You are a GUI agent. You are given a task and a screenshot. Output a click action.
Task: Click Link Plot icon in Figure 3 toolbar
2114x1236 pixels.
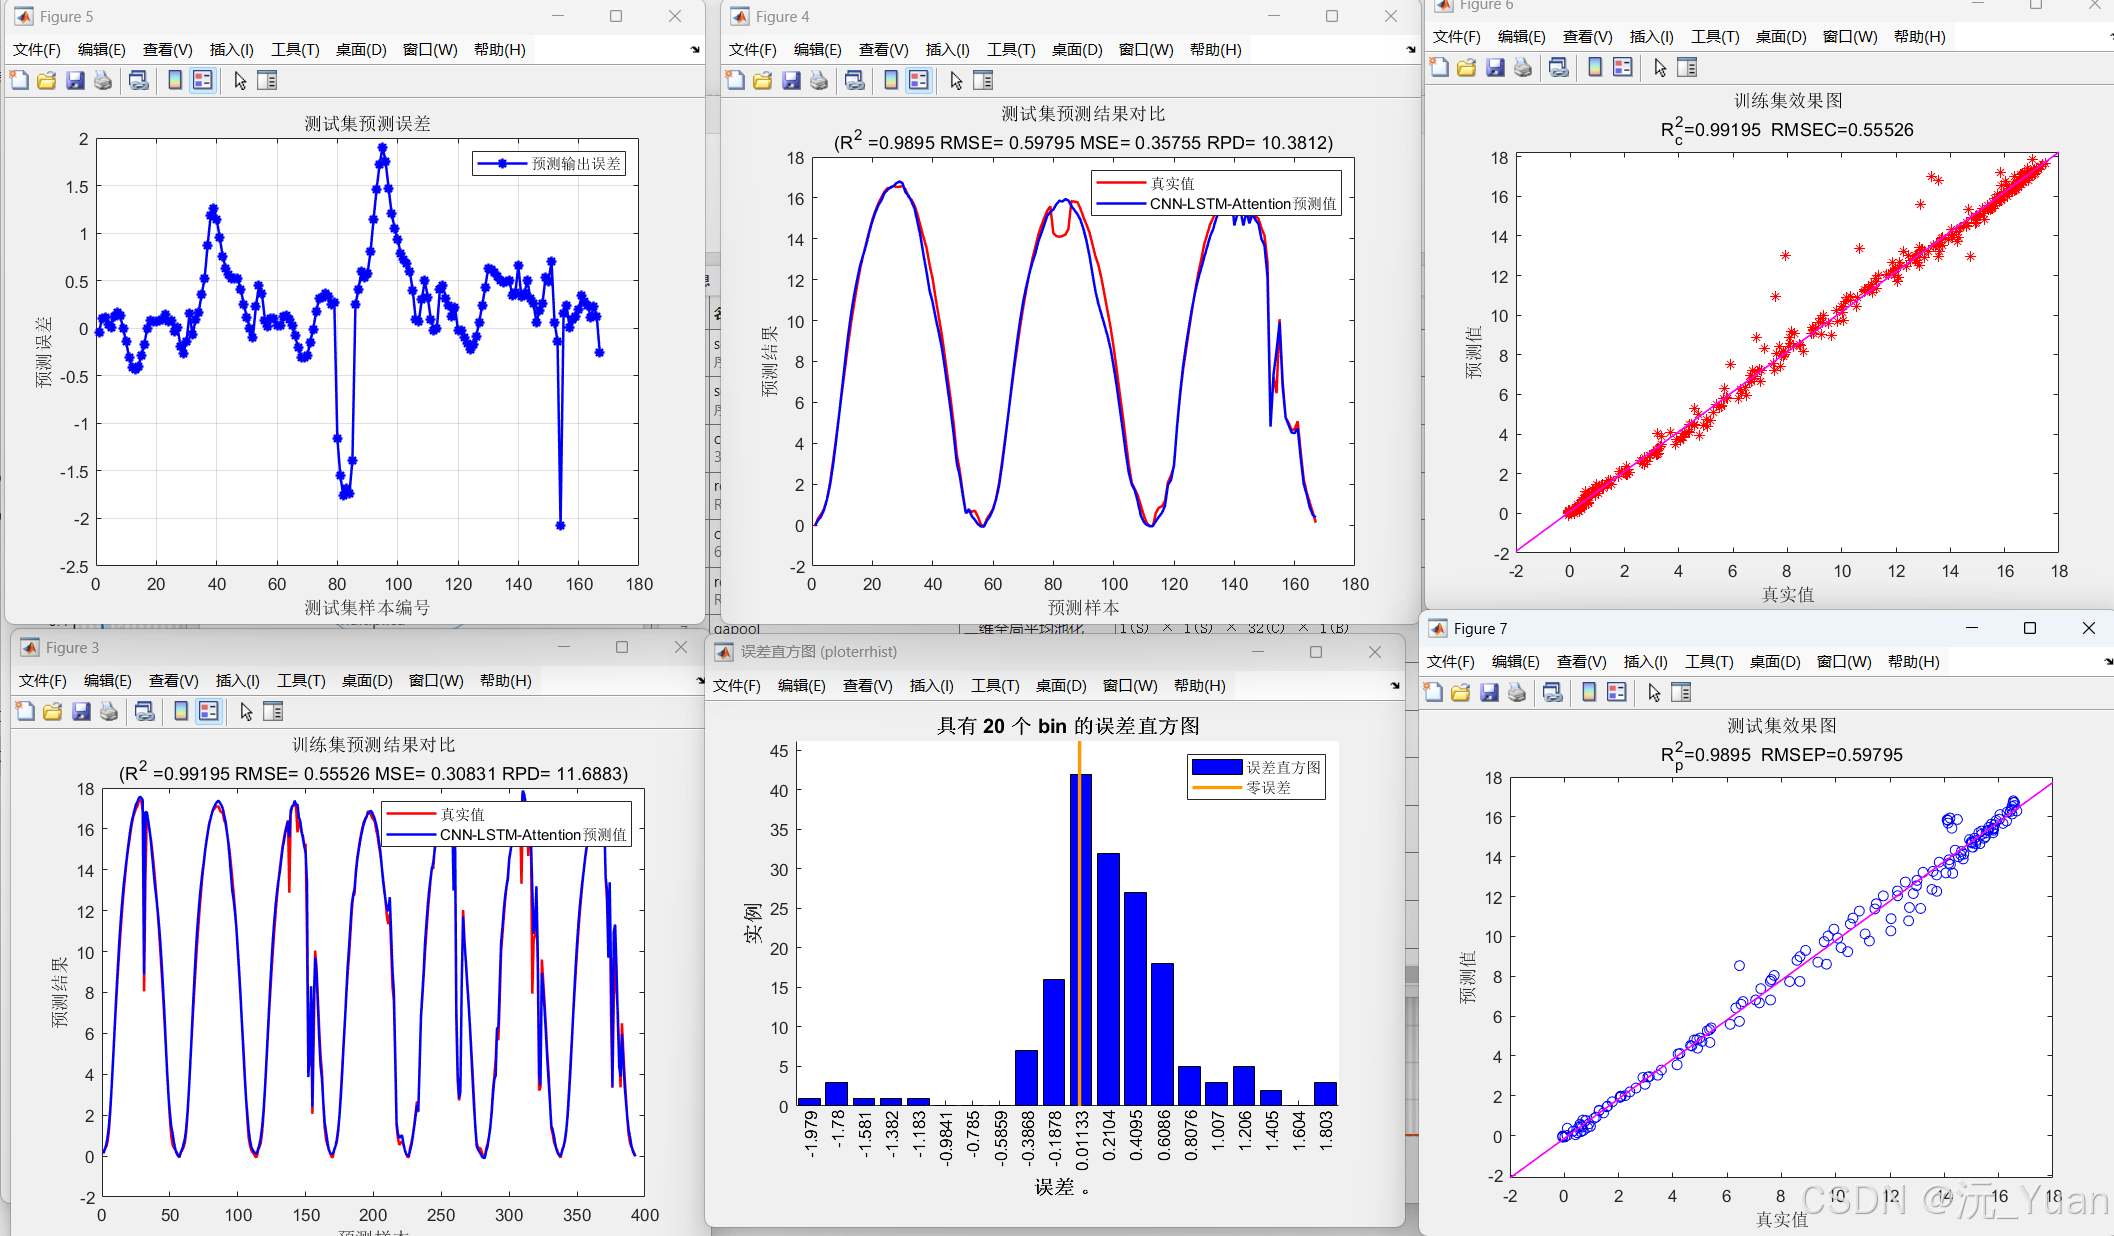pos(145,712)
